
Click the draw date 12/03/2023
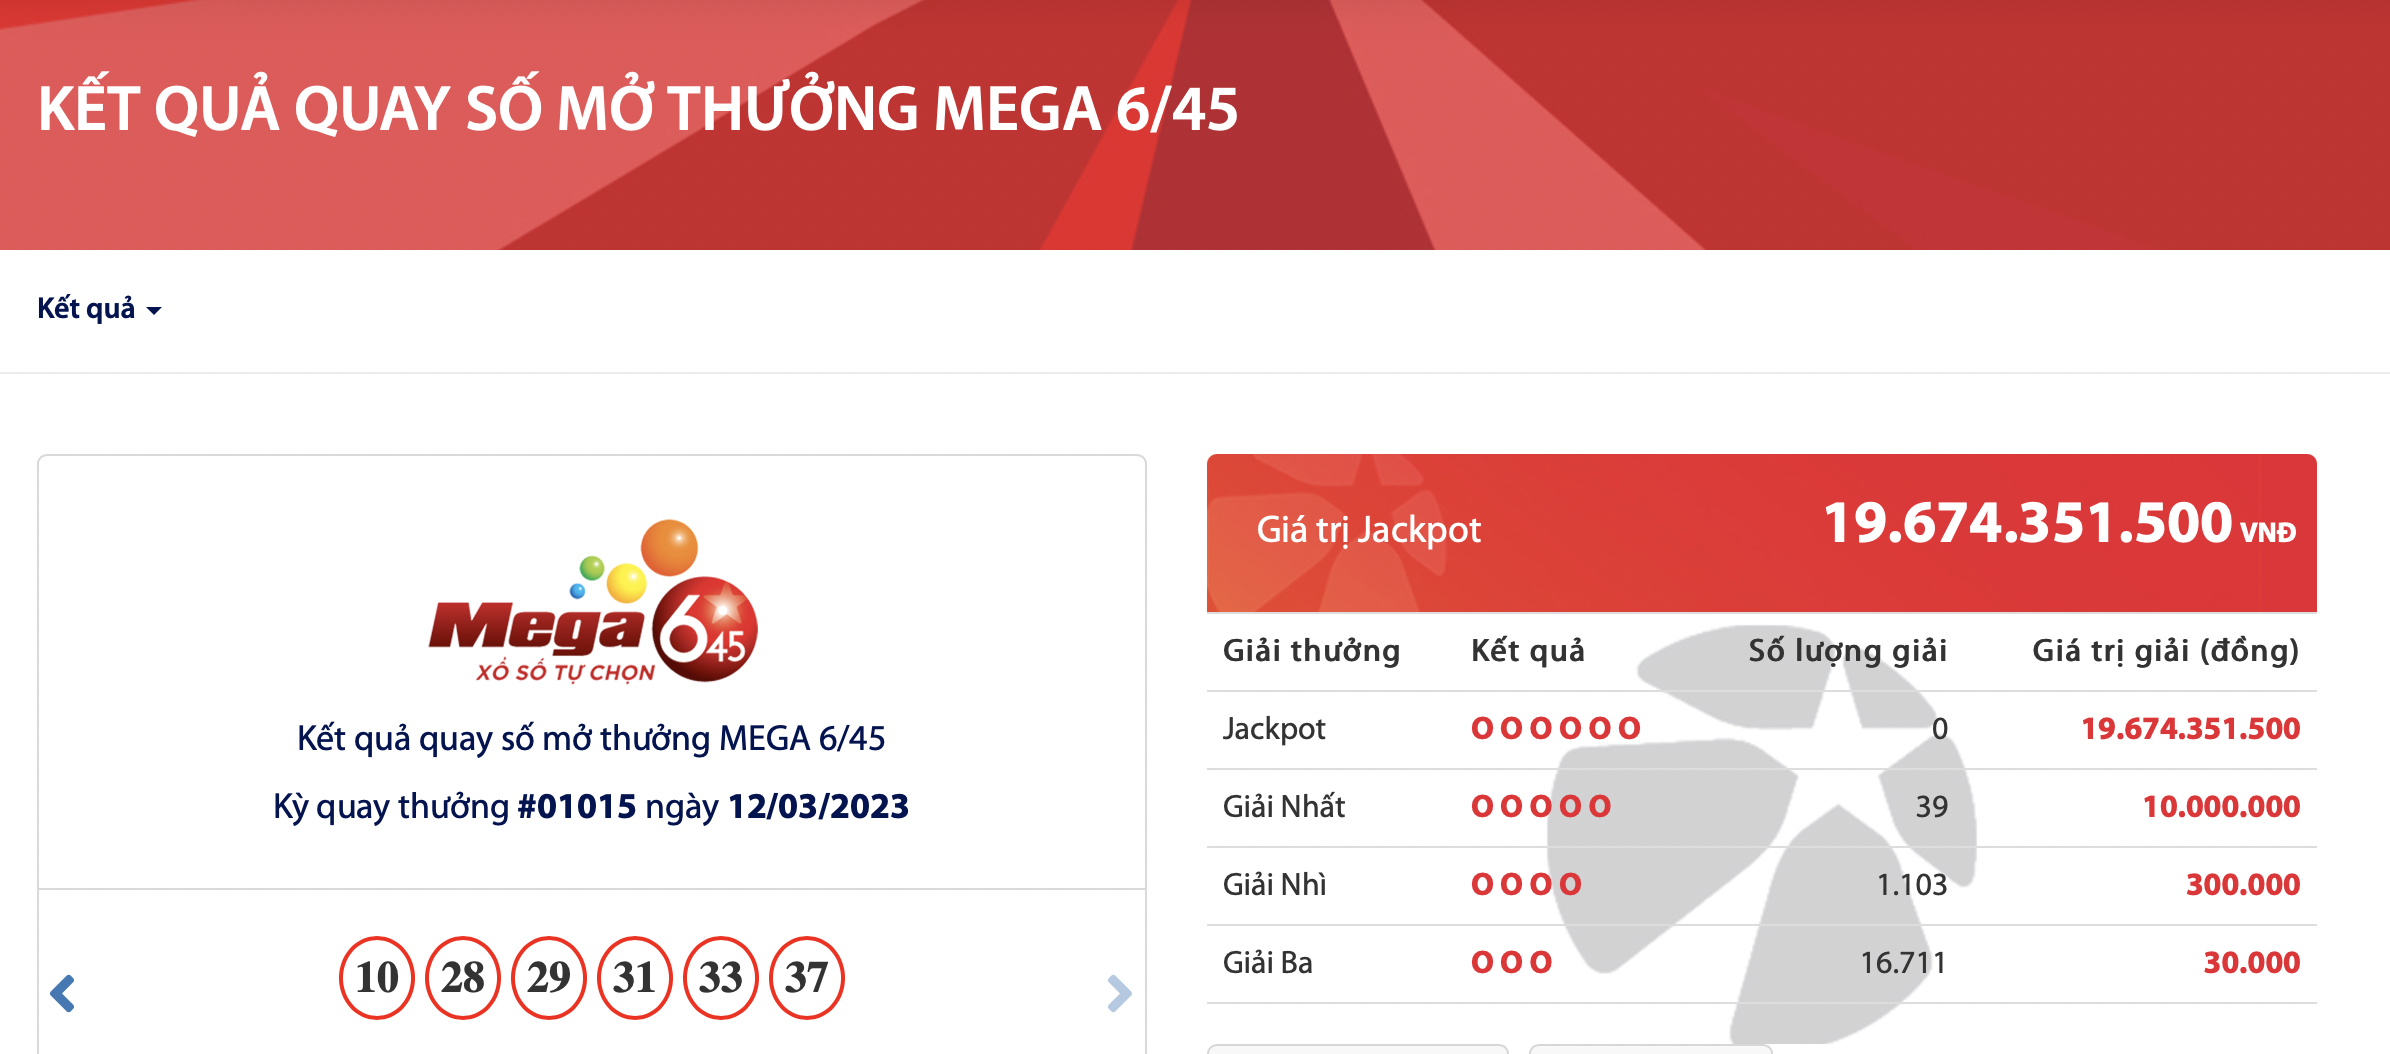click(x=818, y=806)
